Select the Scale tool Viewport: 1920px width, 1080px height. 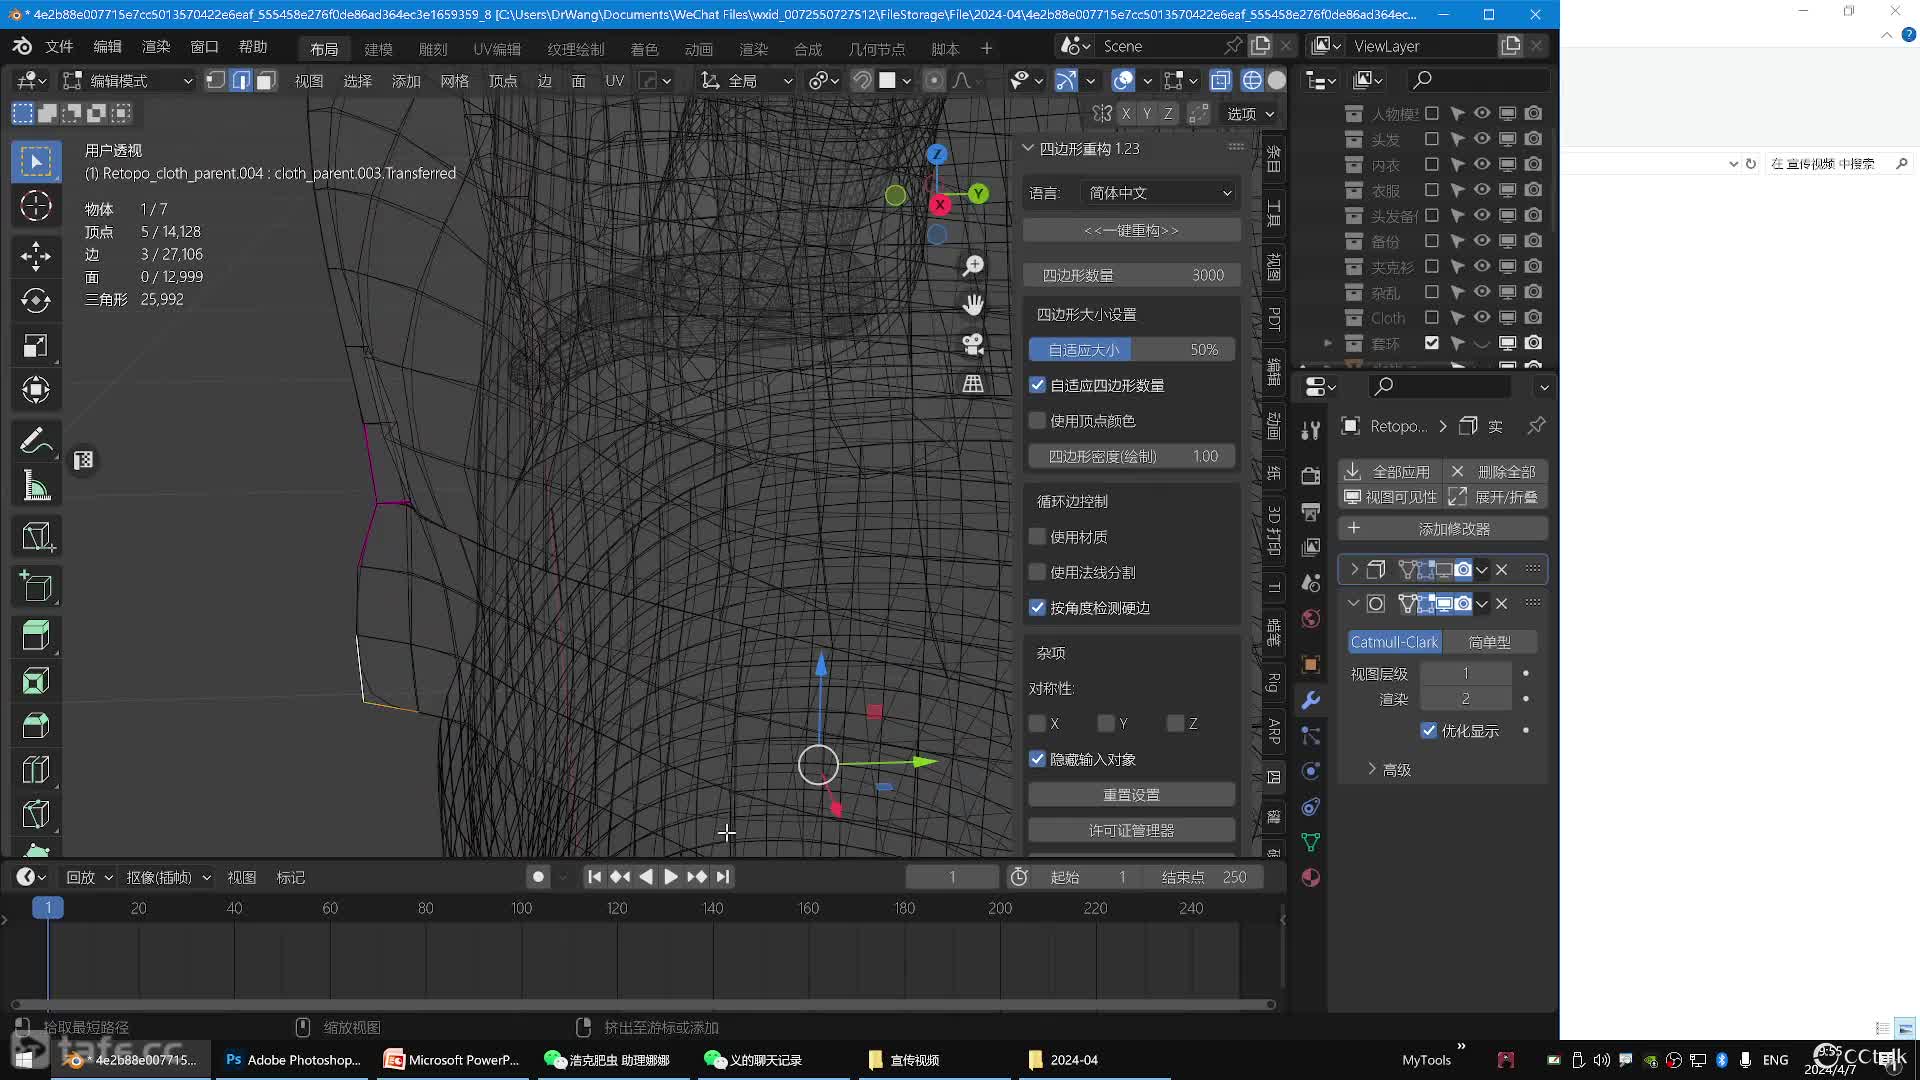pos(36,346)
